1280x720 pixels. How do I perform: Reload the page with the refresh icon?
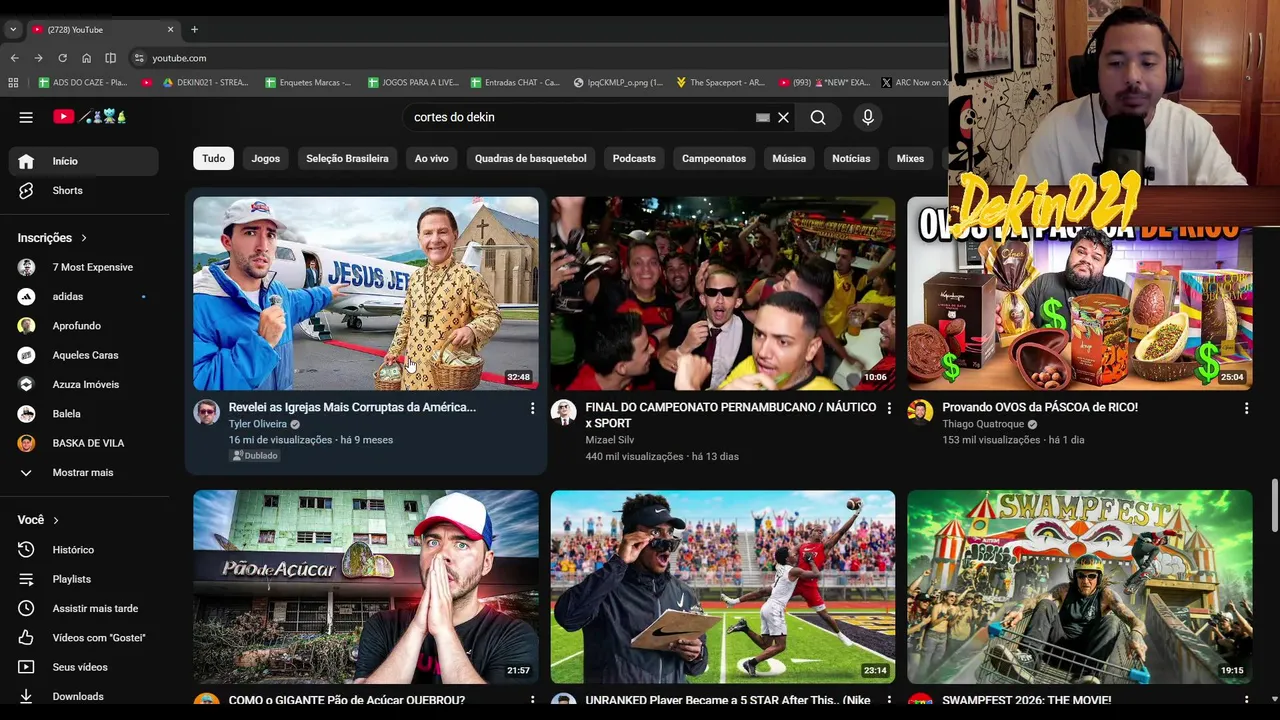(62, 58)
